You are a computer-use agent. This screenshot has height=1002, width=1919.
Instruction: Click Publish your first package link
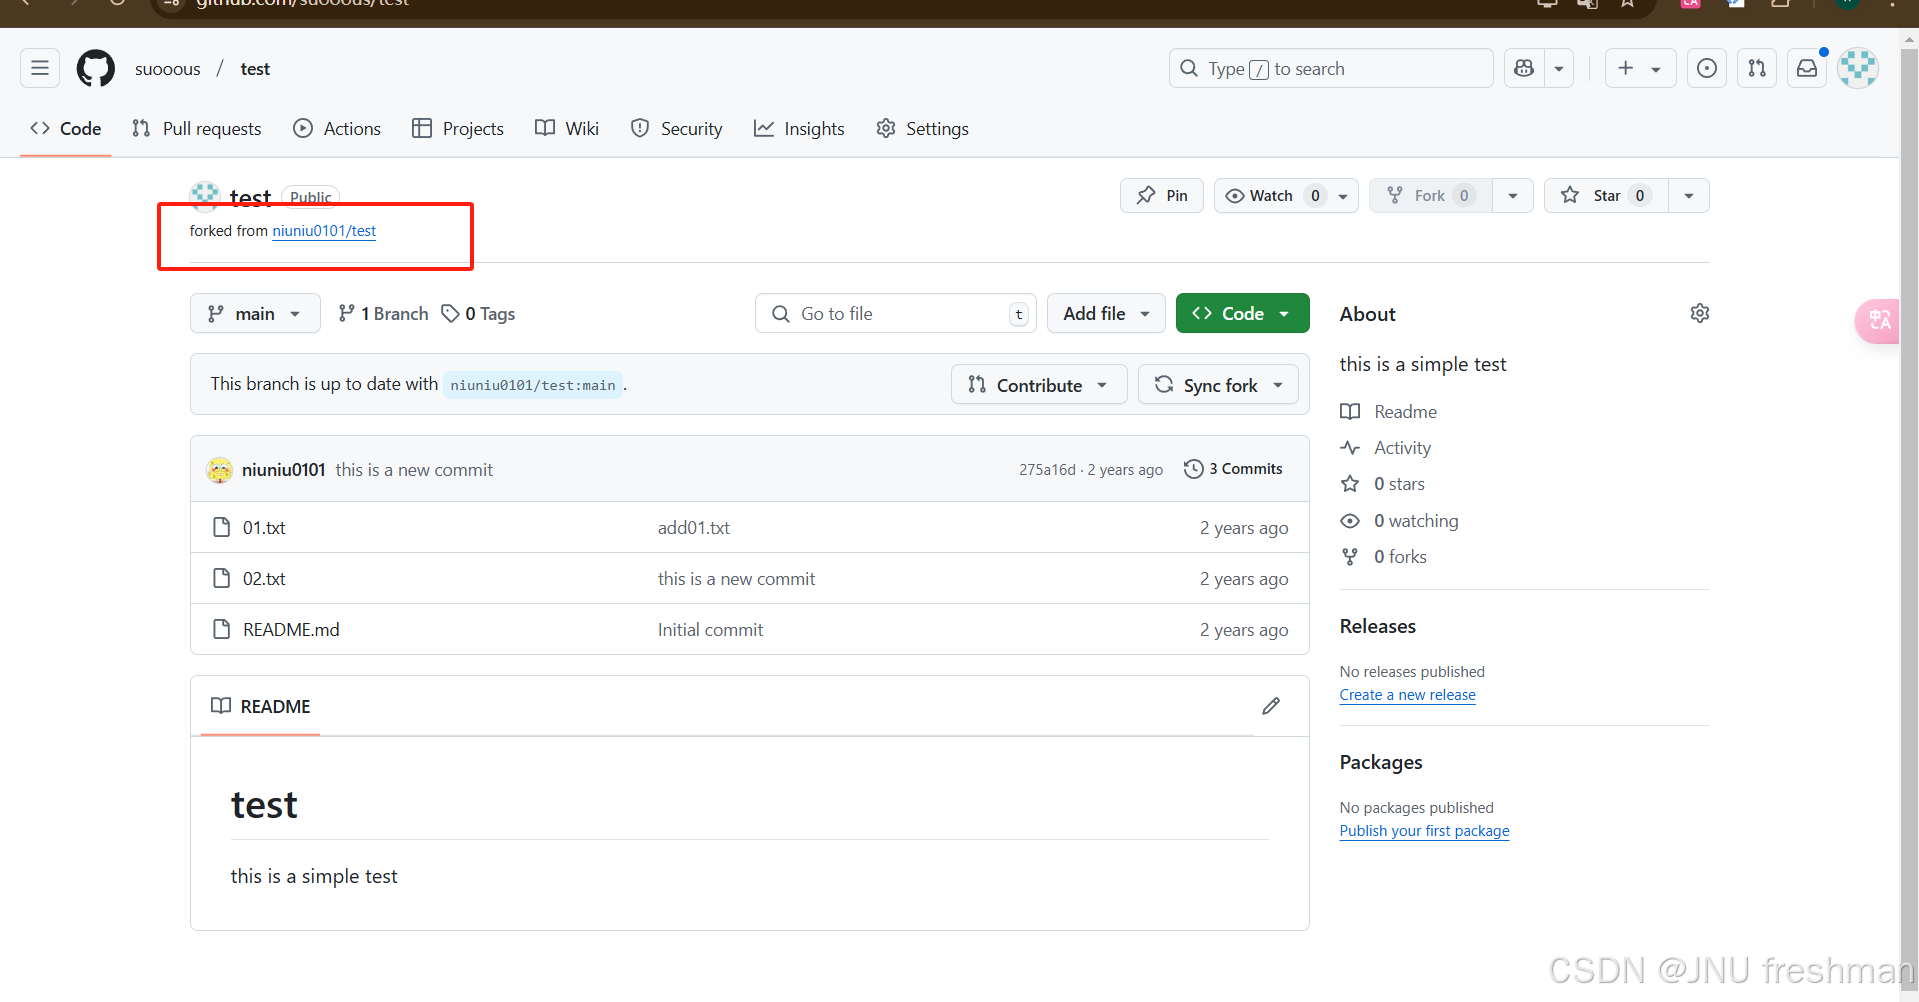coord(1424,830)
